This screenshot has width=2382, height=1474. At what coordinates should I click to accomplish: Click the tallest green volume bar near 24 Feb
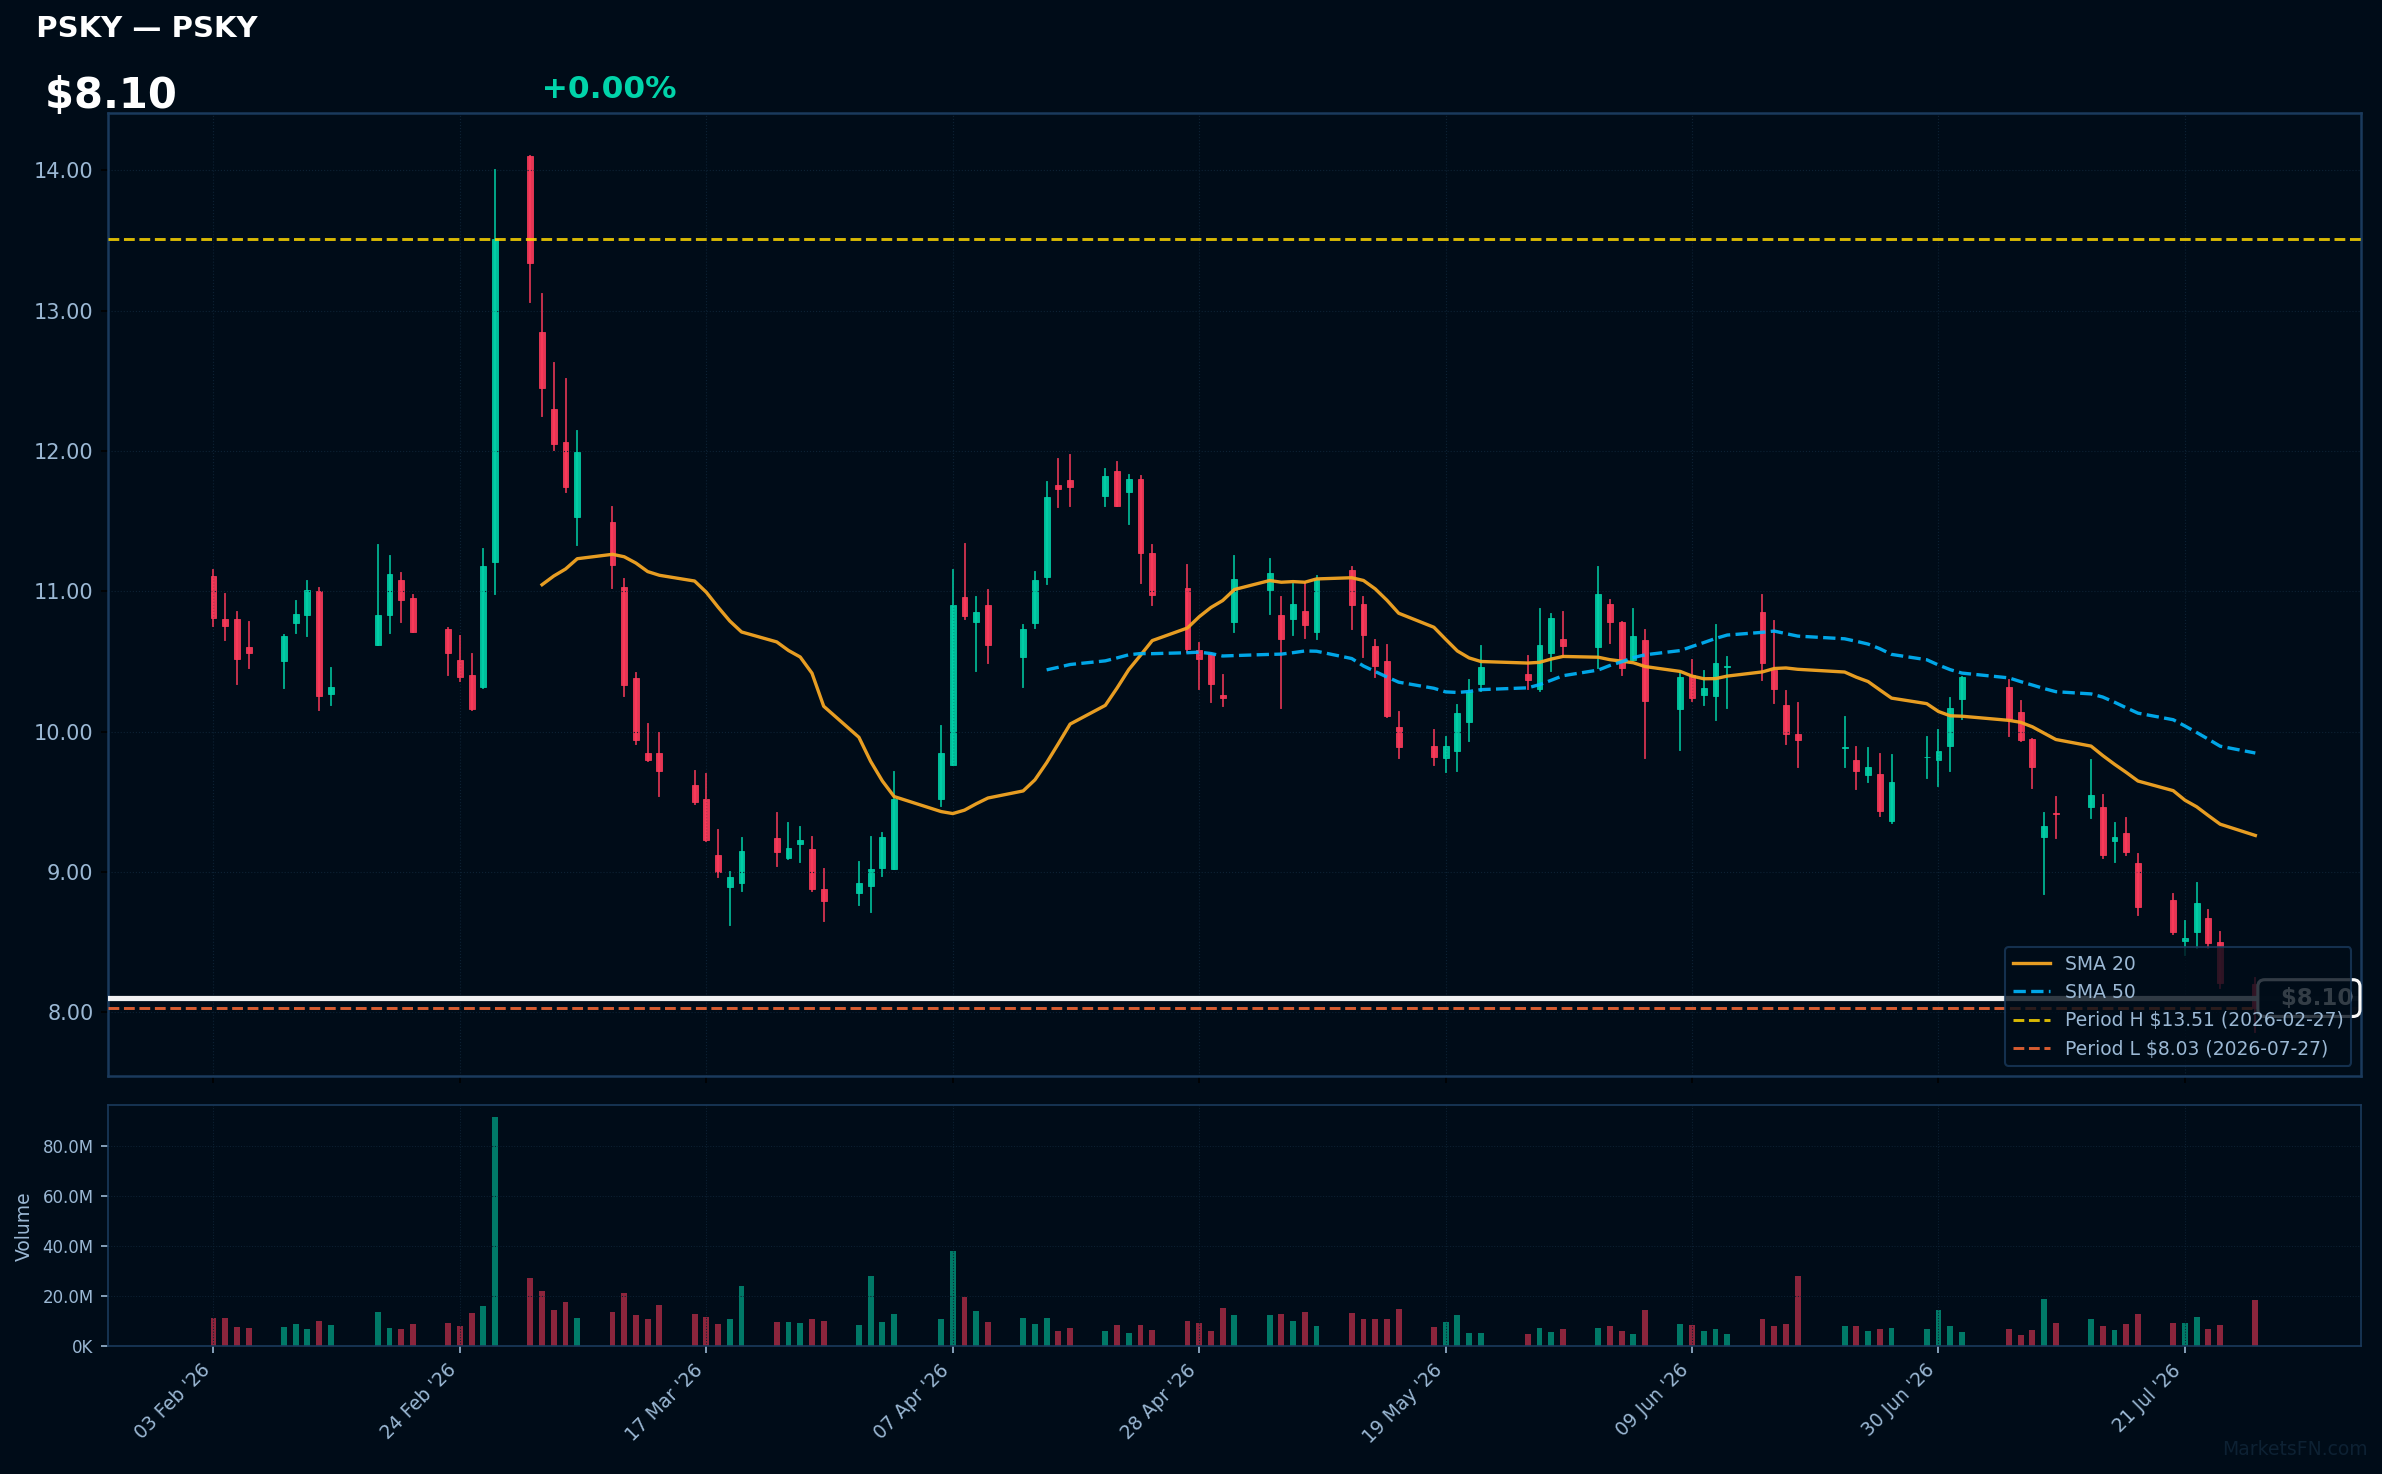click(x=495, y=1231)
